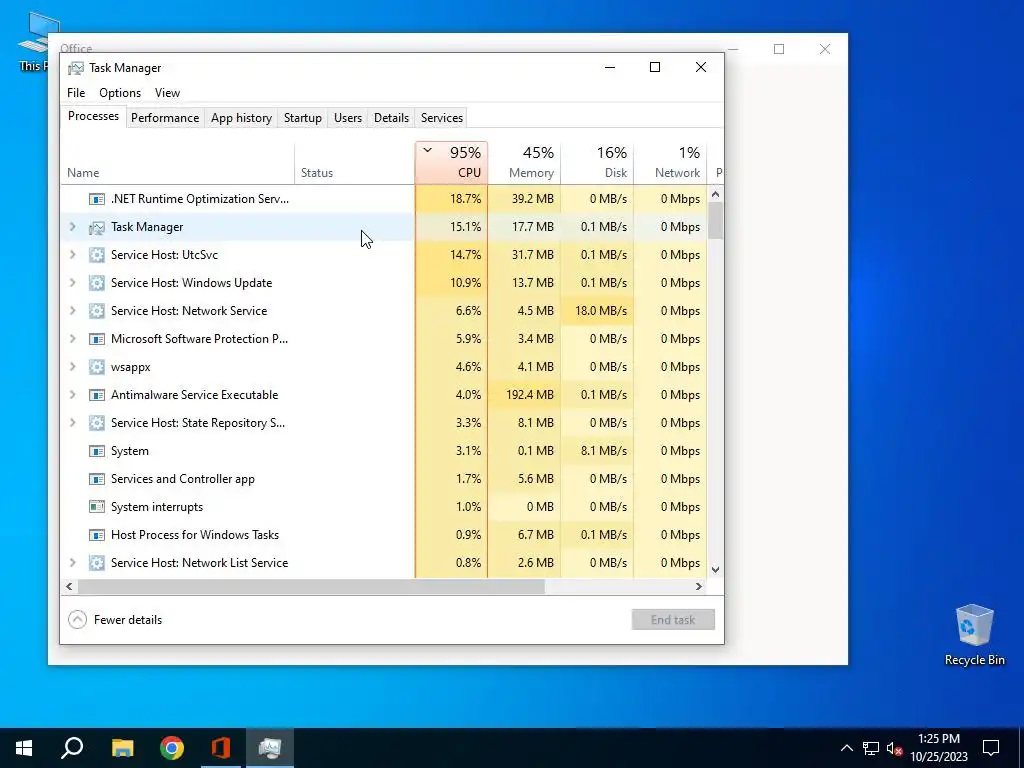Expand Service Host: Network Service group
This screenshot has height=768, width=1024.
pos(72,311)
